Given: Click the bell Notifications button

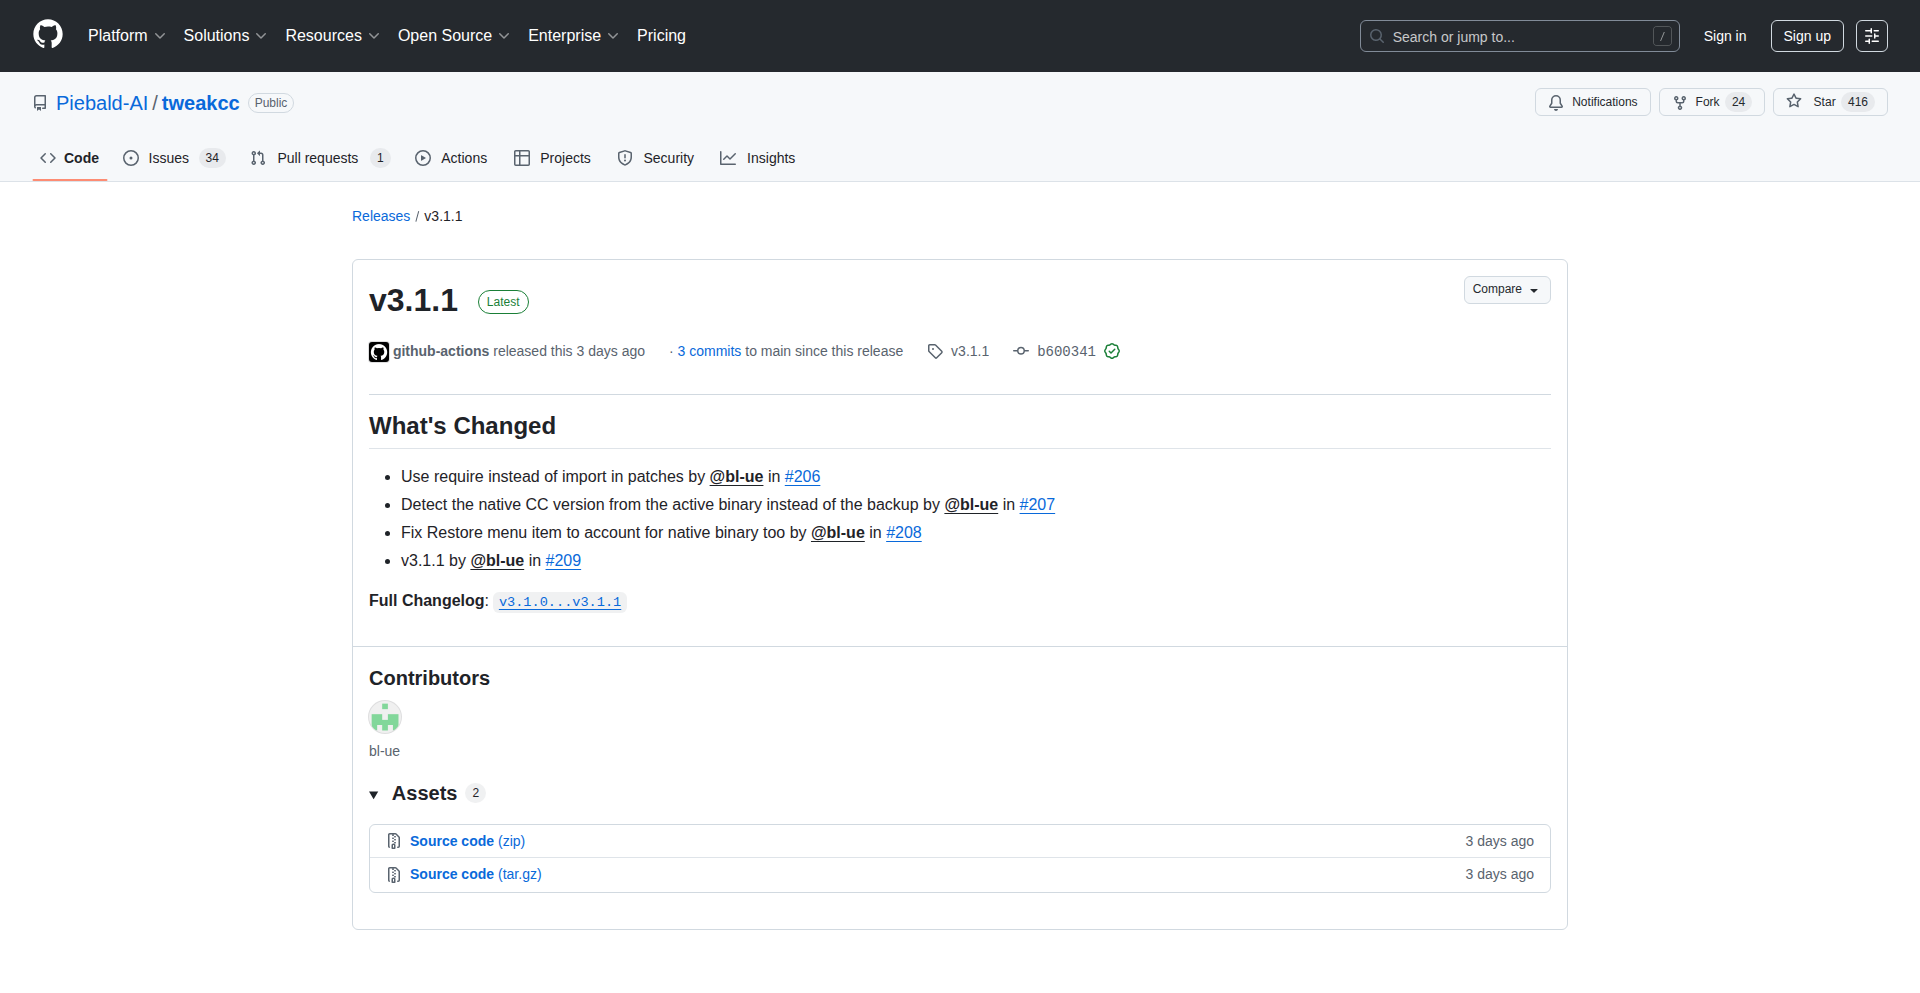Looking at the screenshot, I should click(1592, 102).
